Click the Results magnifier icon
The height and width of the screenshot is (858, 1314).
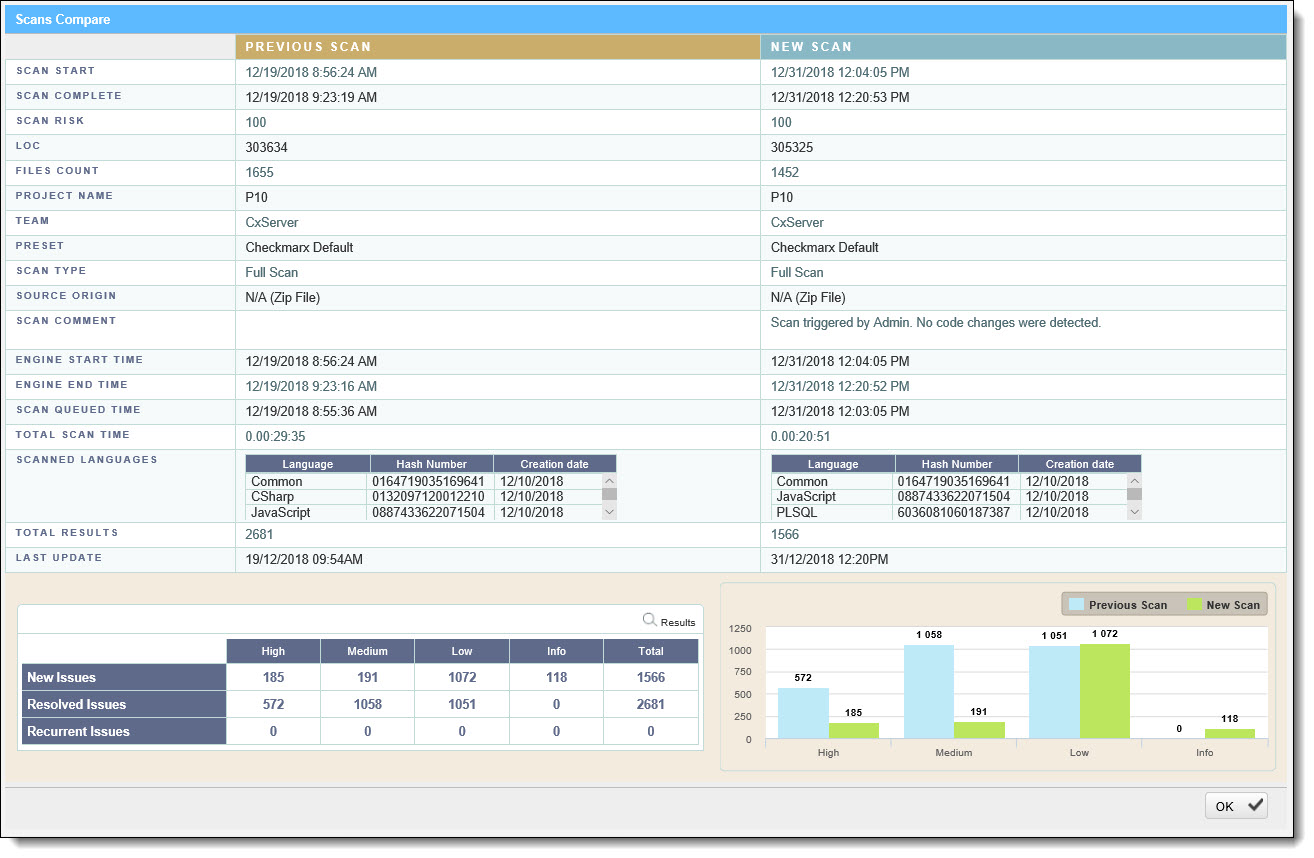650,620
